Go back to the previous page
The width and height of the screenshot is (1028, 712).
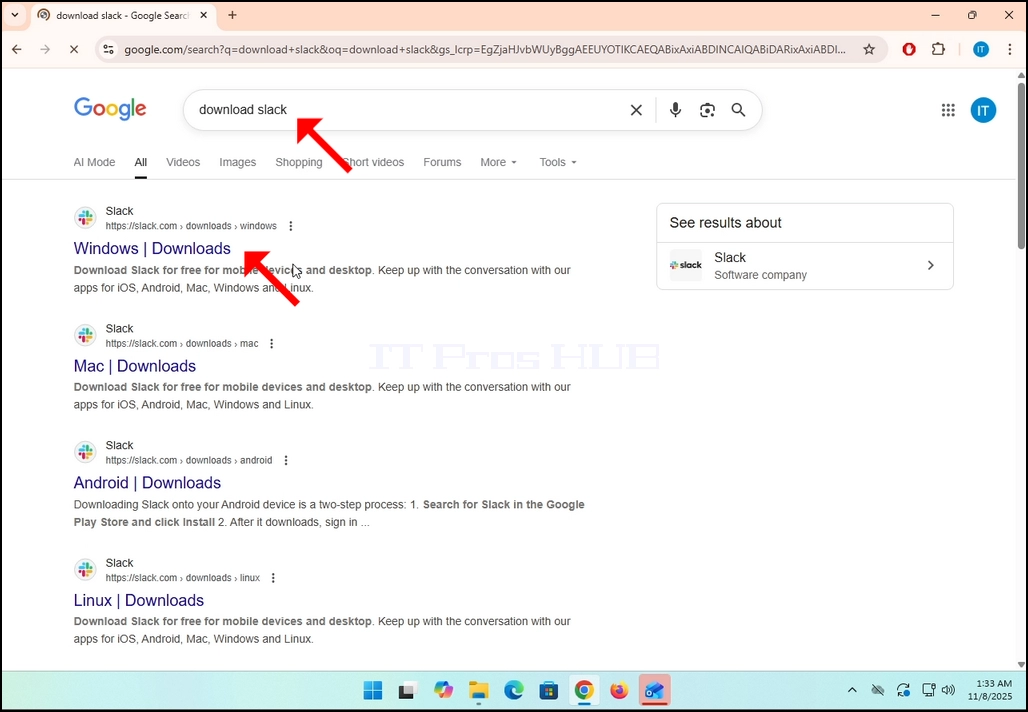coord(17,49)
